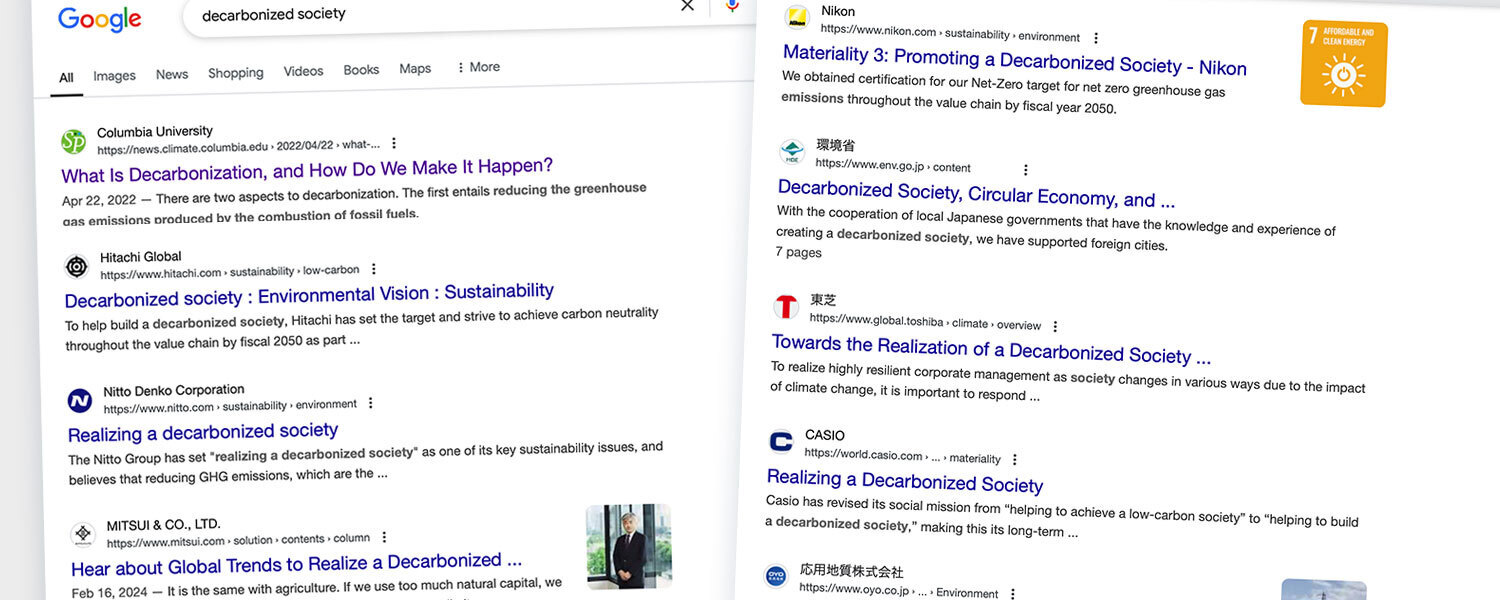Open 'Decarbonized society : Environmental Vision' link
1500x600 pixels.
[x=309, y=295]
